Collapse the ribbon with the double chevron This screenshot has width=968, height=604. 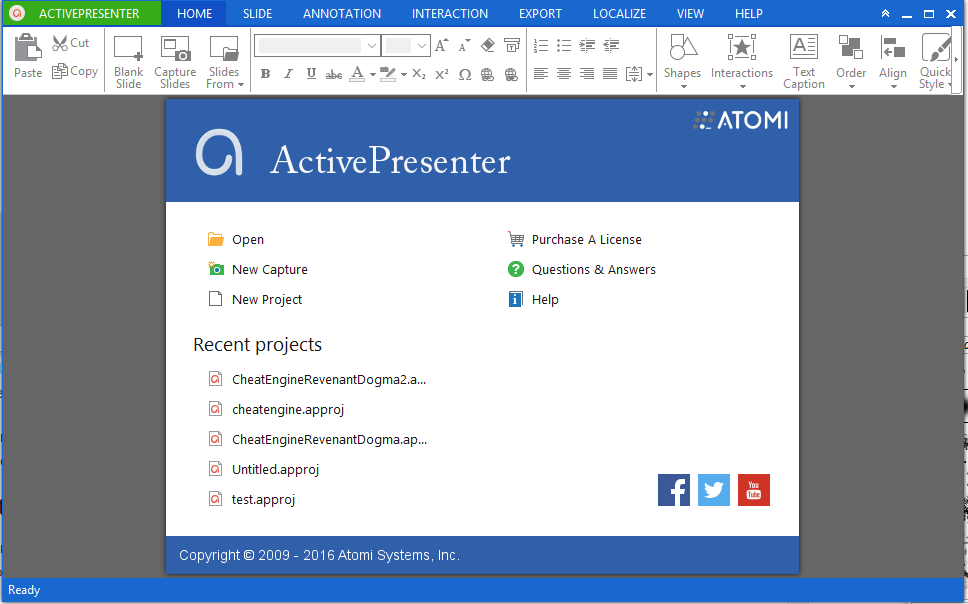885,14
